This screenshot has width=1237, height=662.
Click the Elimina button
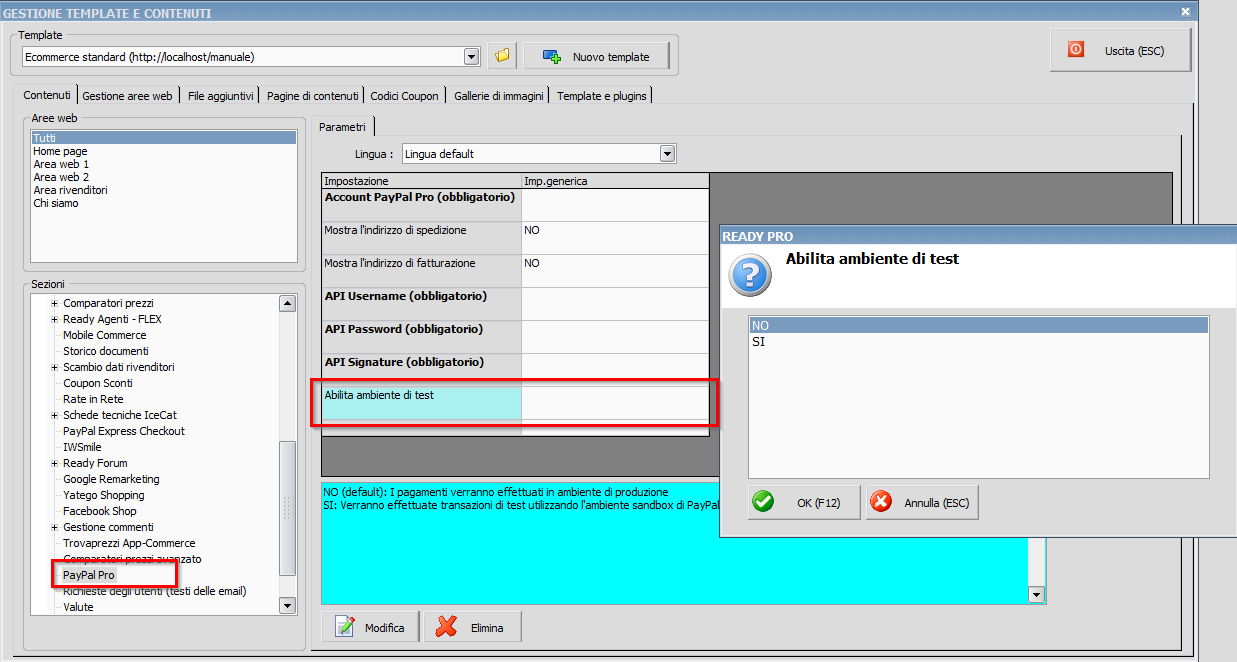473,627
